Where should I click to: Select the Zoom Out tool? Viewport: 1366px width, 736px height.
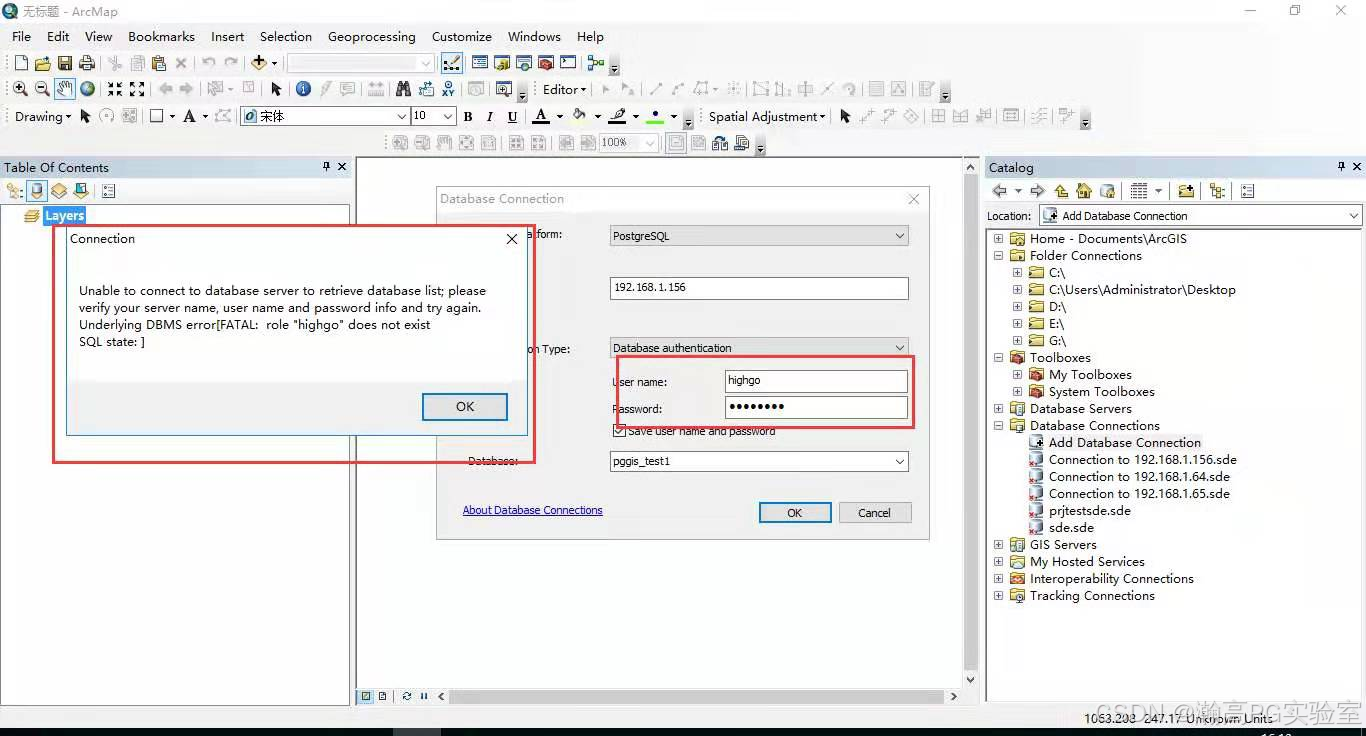(x=42, y=89)
